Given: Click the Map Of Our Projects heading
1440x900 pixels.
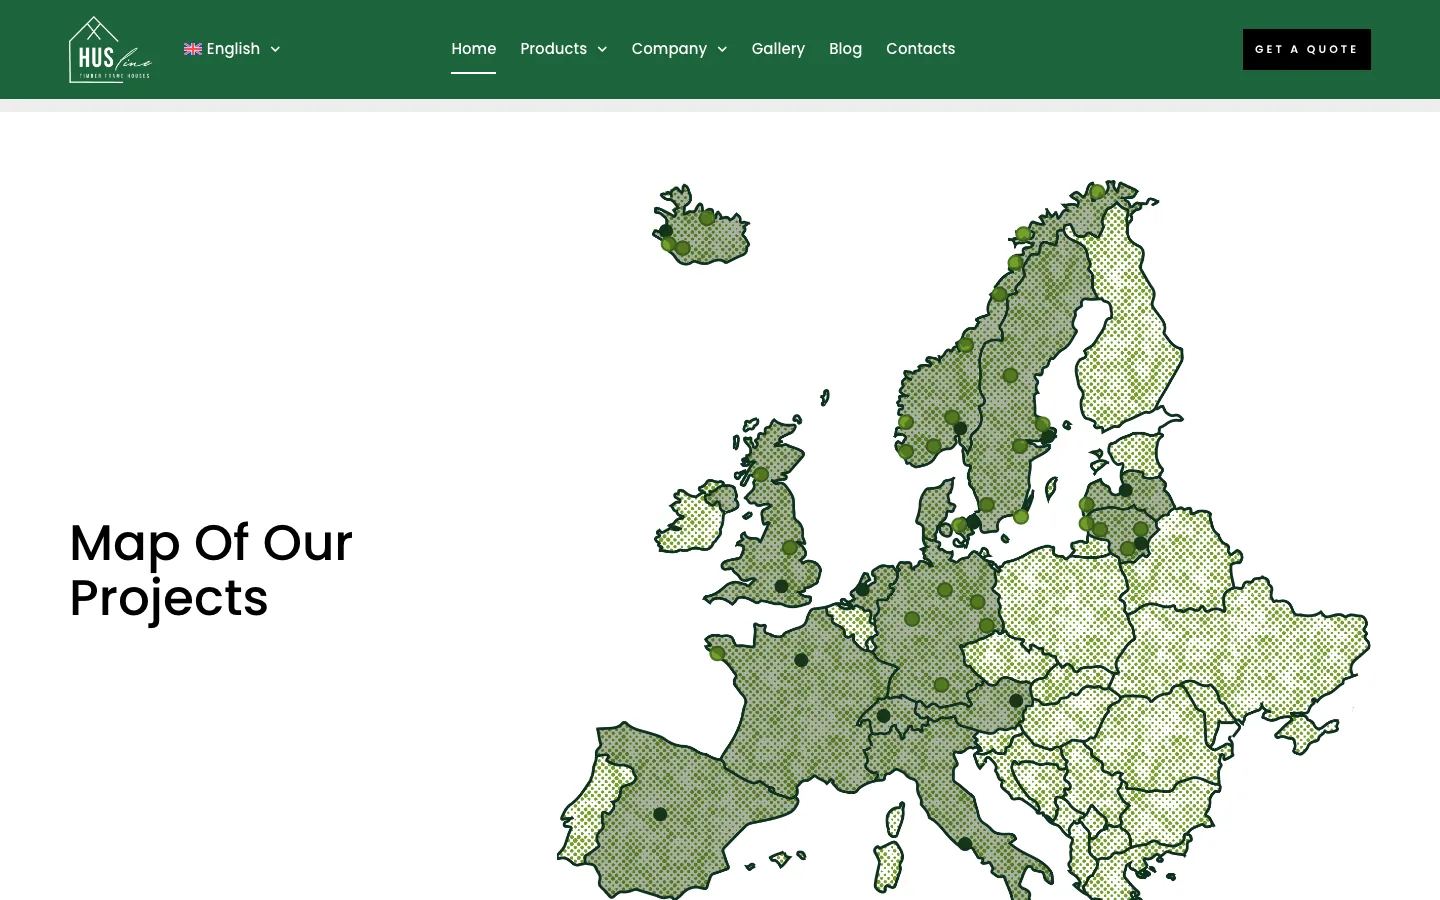Looking at the screenshot, I should coord(211,570).
